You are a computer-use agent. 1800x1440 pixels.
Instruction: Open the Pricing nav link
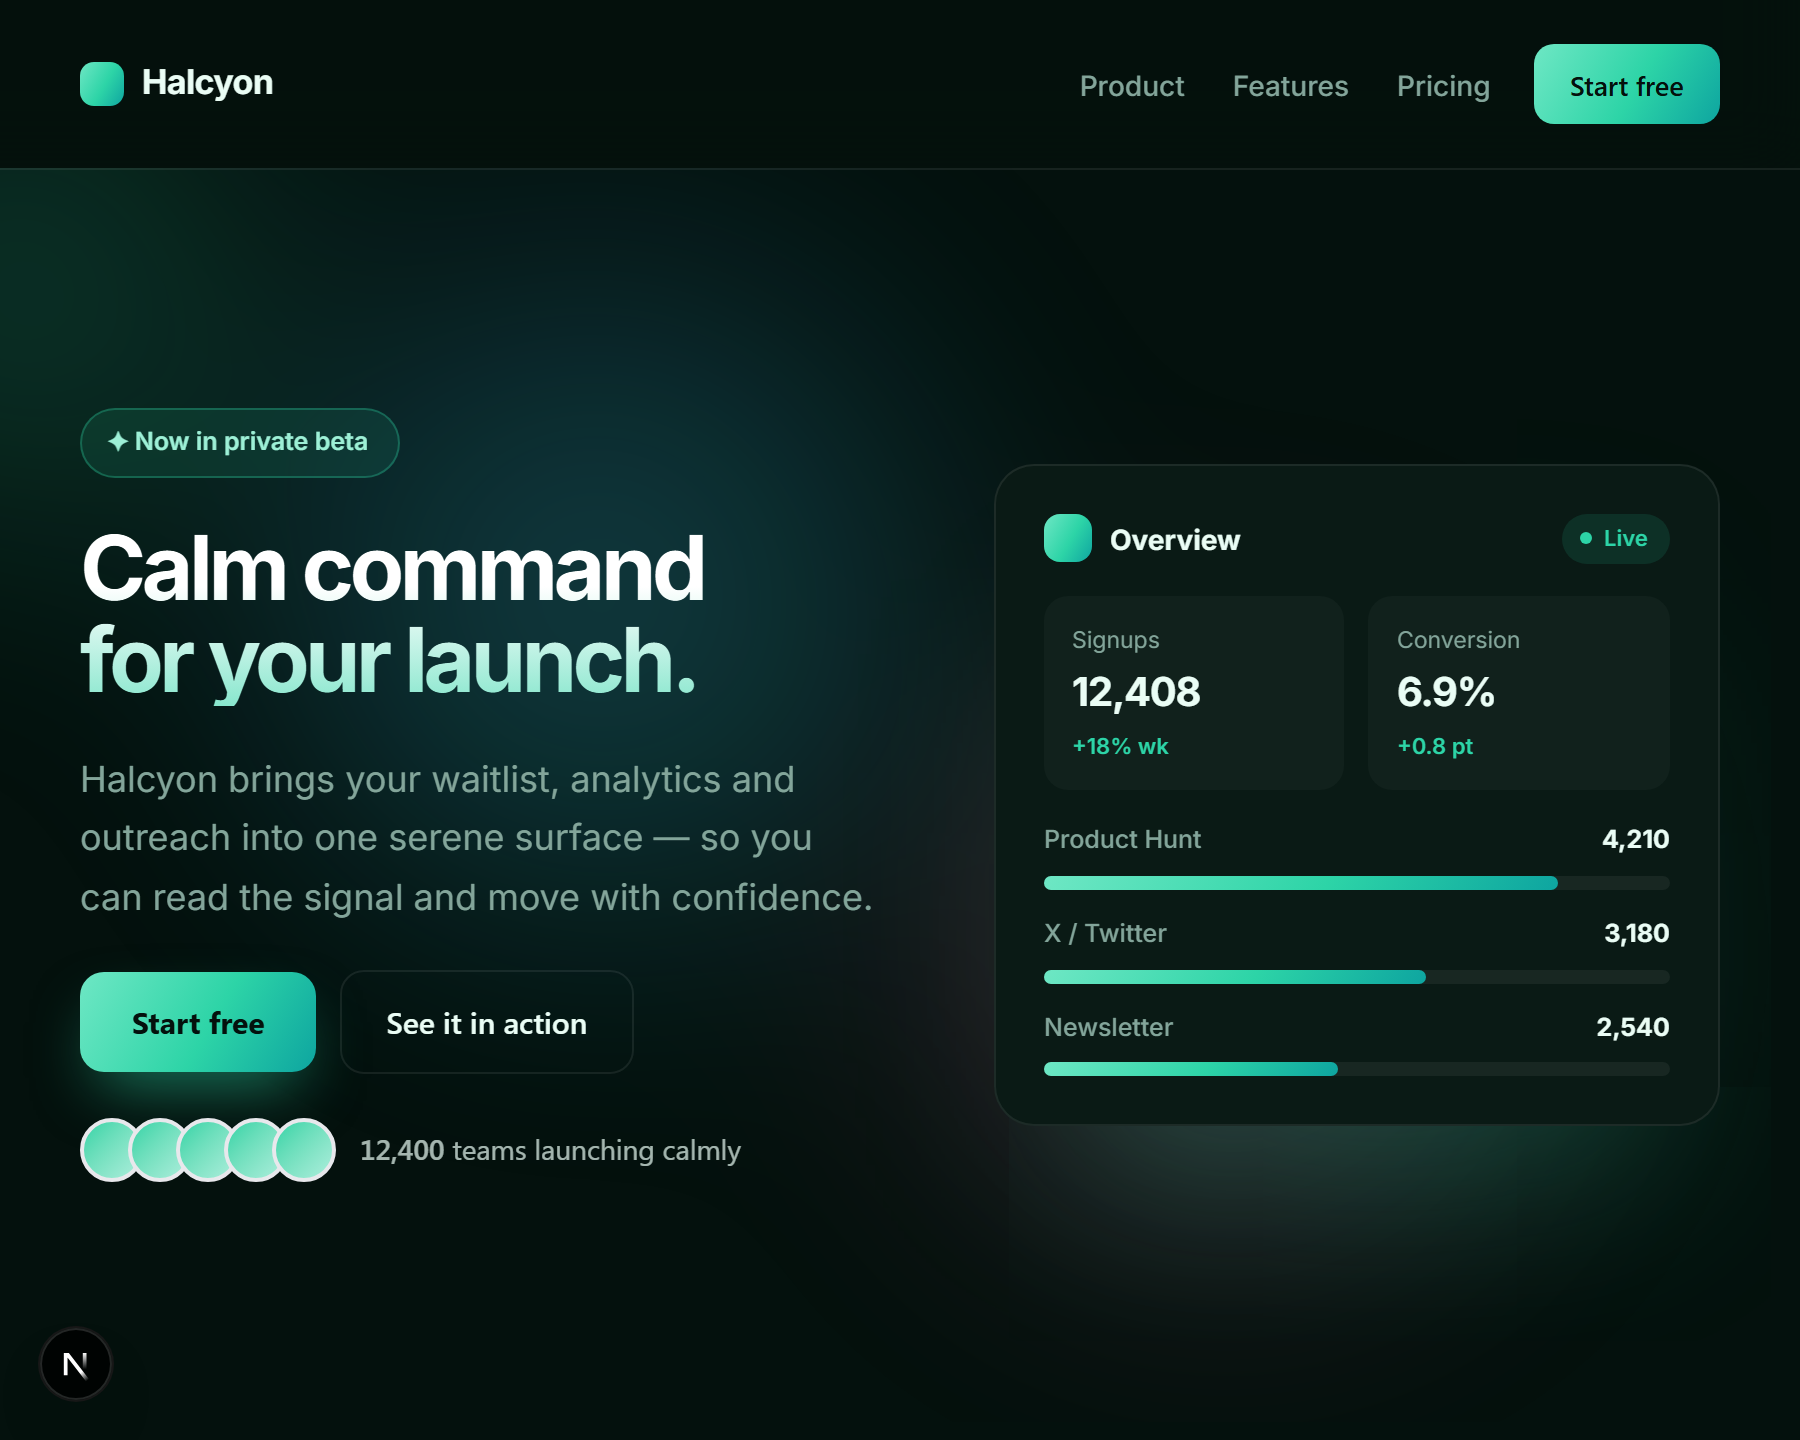pyautogui.click(x=1443, y=86)
